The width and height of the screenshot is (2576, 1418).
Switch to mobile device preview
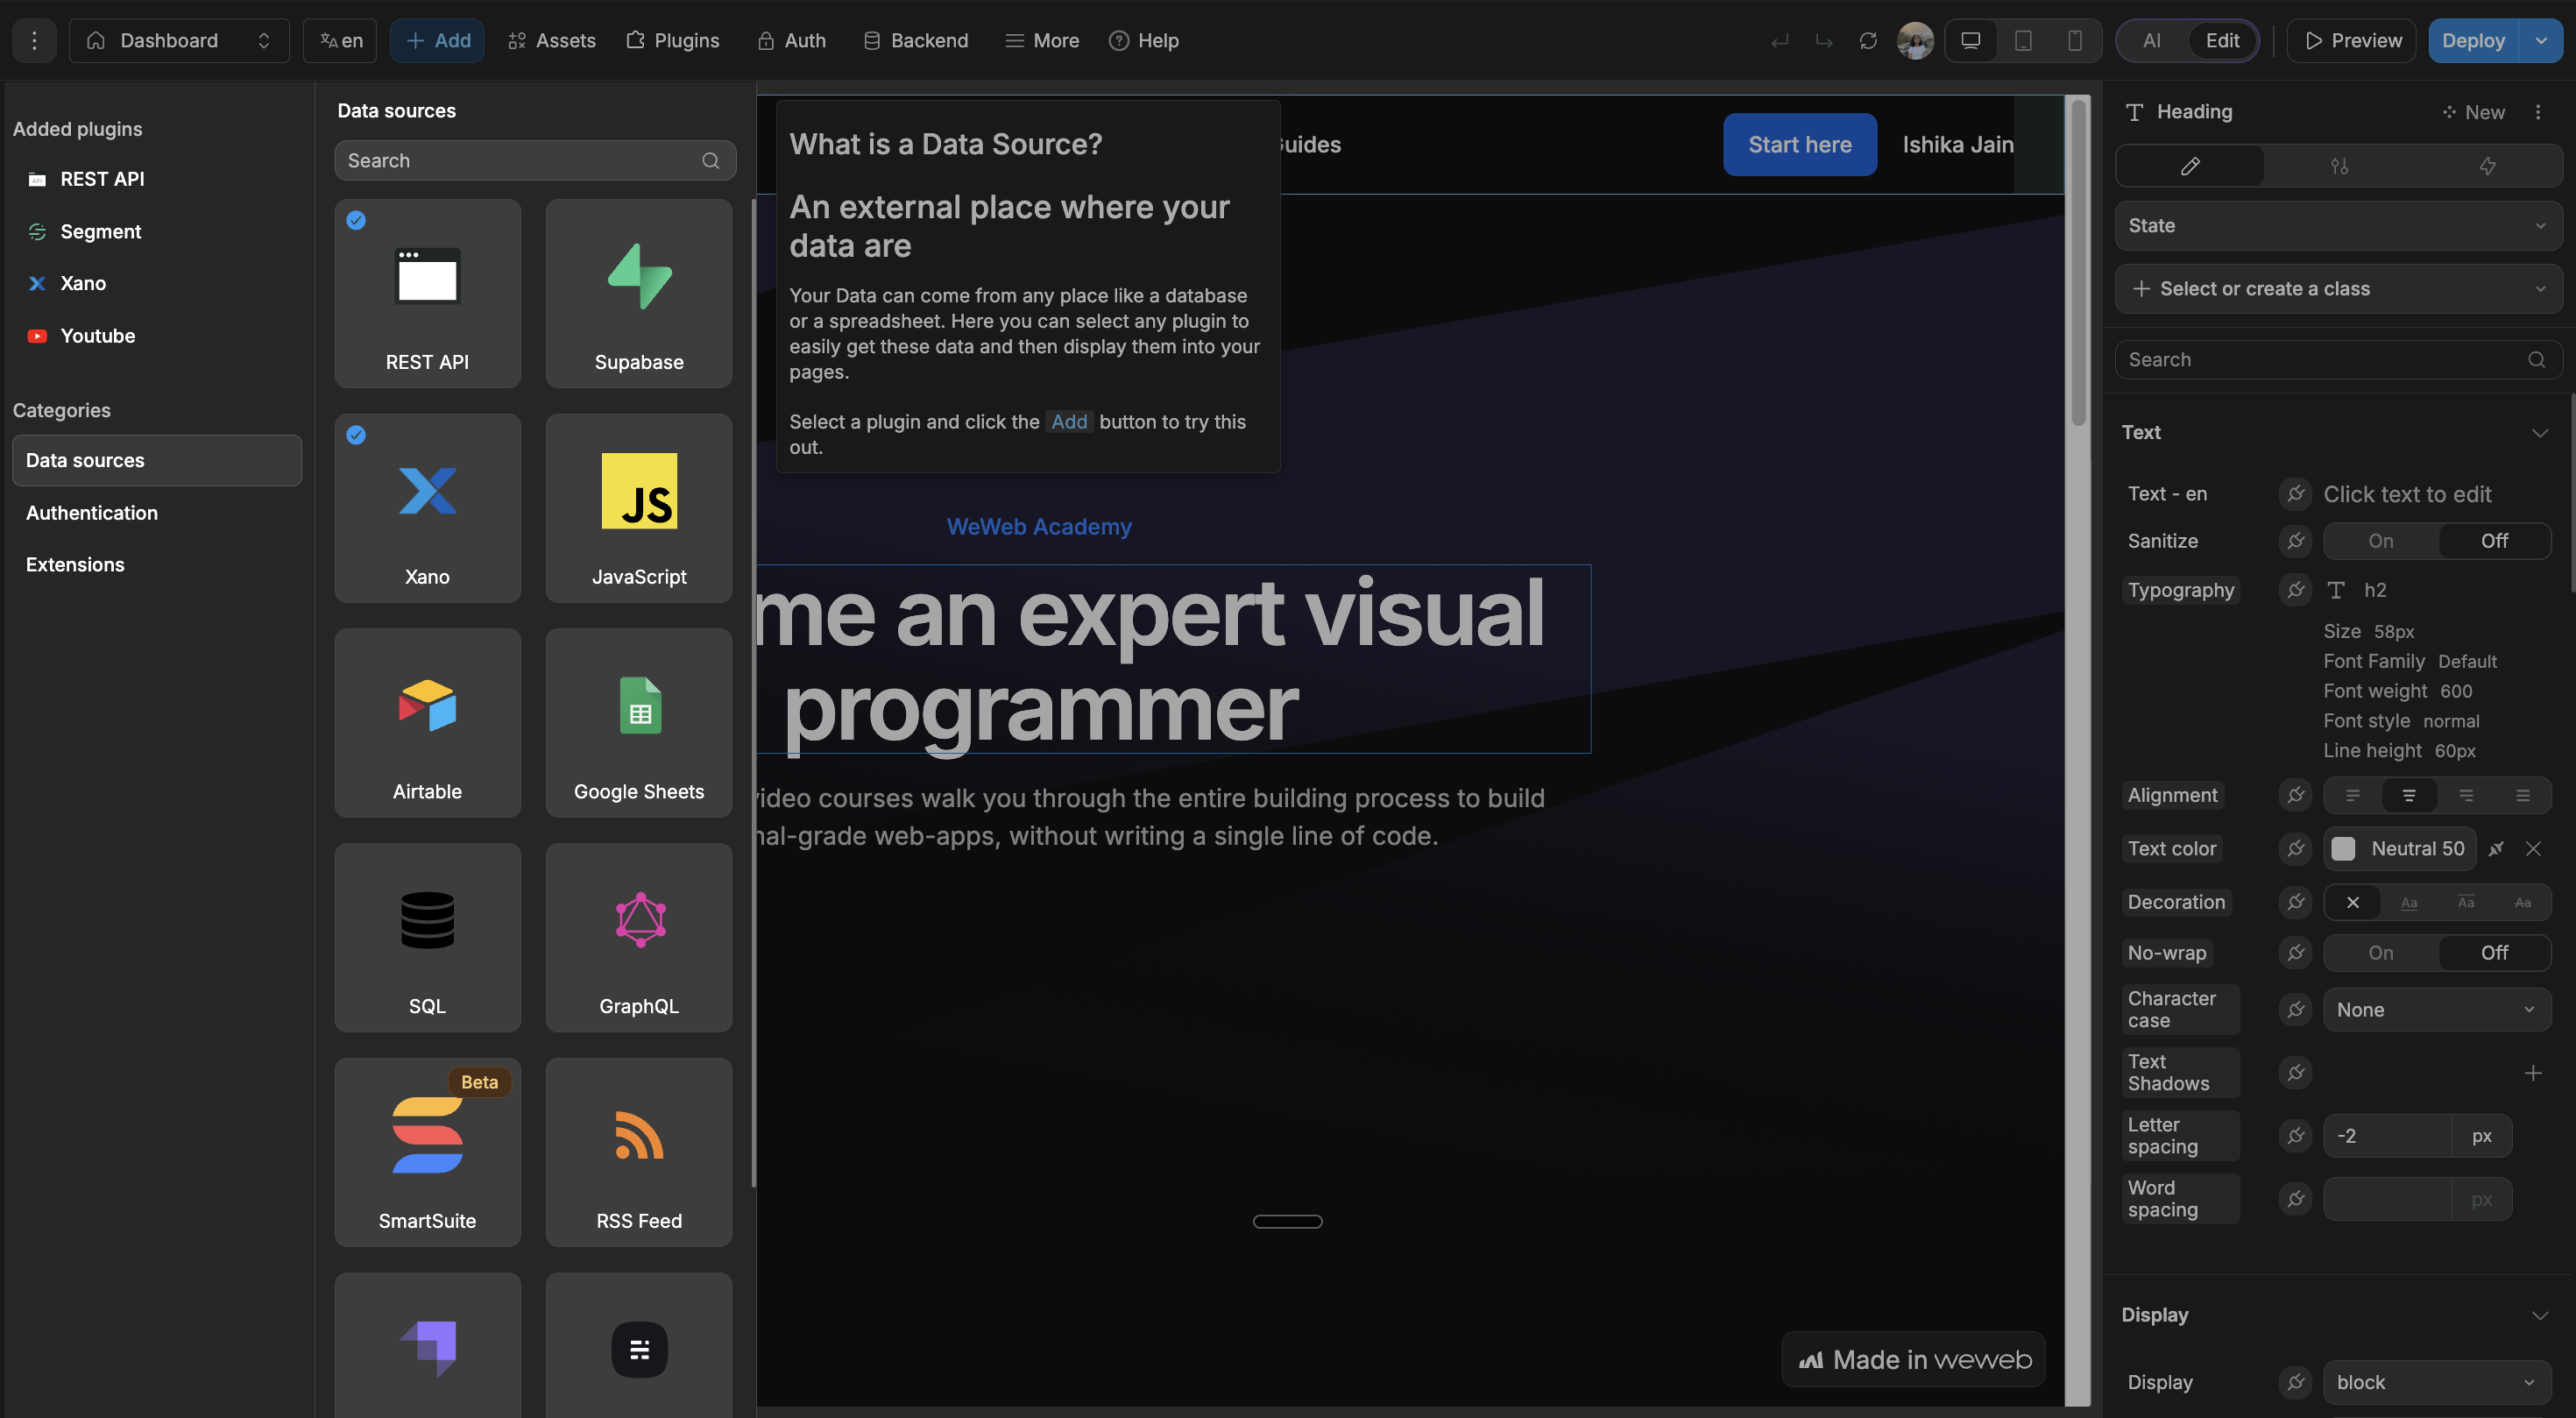pos(2076,40)
